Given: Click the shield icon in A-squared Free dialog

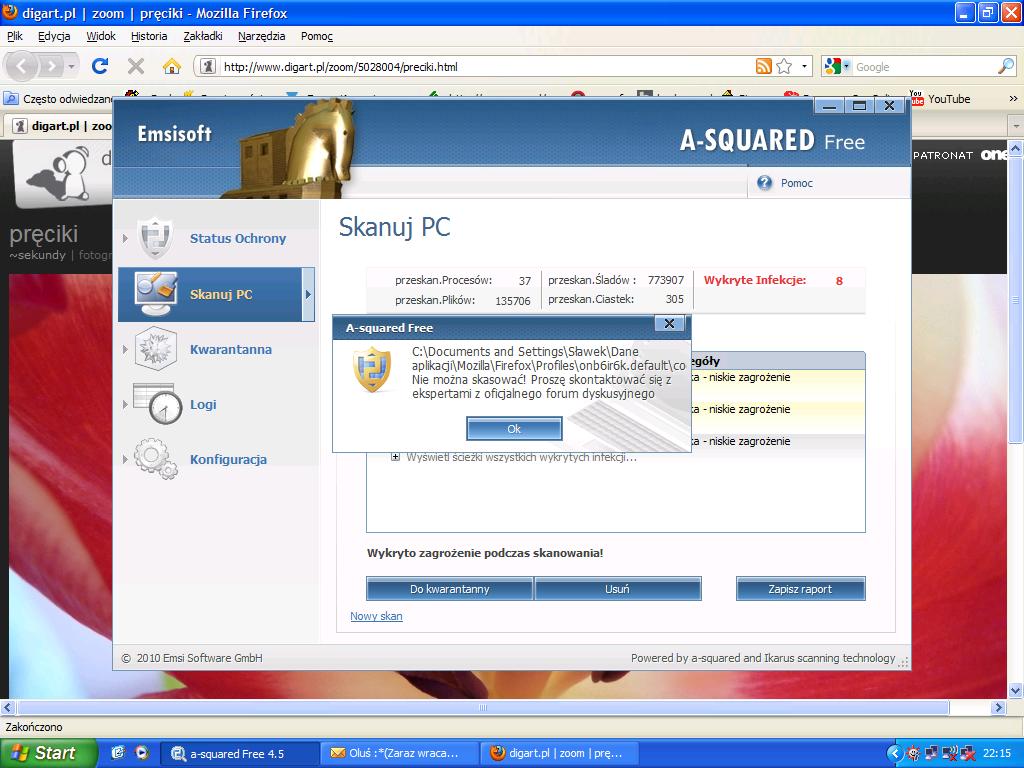Looking at the screenshot, I should [372, 370].
